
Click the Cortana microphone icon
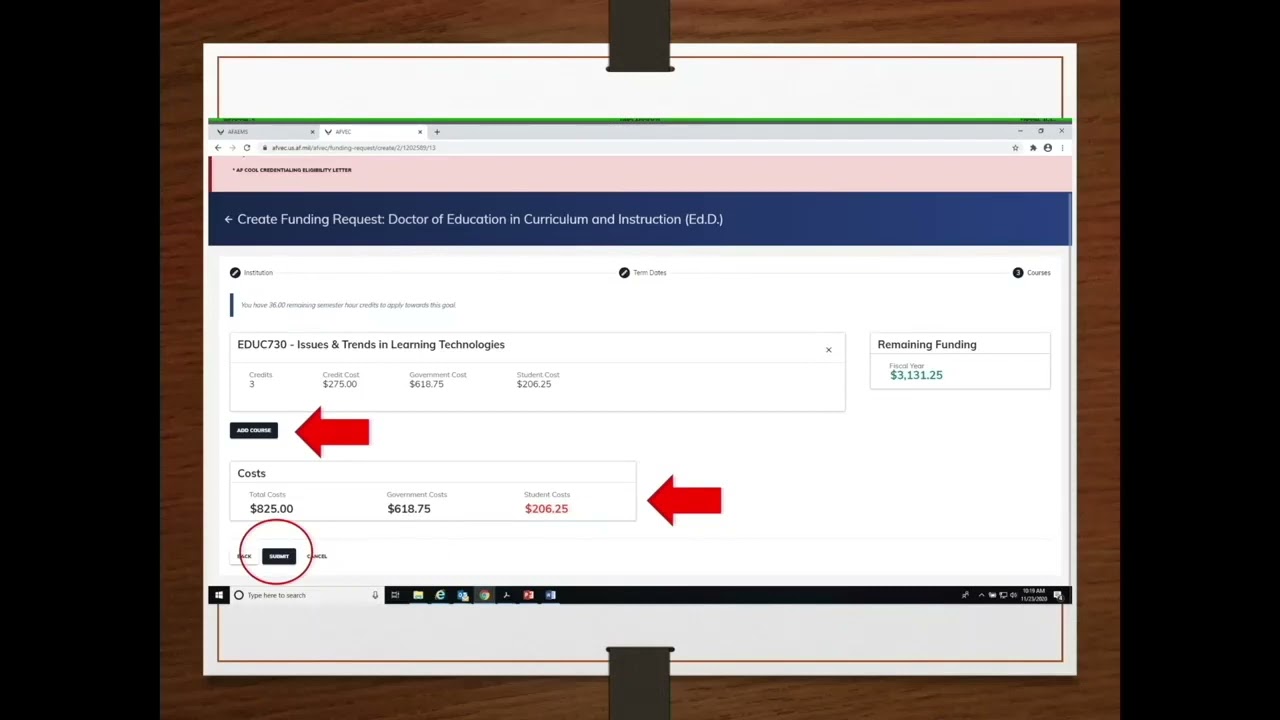click(375, 595)
